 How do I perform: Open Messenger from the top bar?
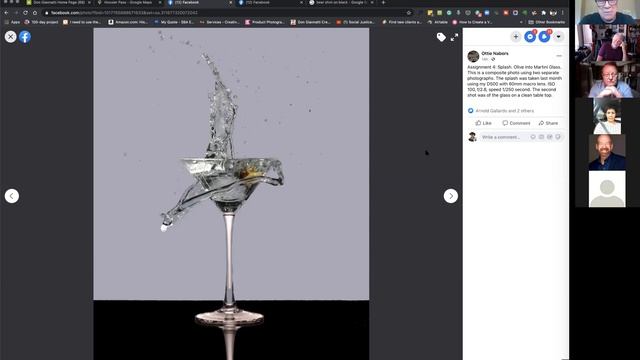point(530,37)
